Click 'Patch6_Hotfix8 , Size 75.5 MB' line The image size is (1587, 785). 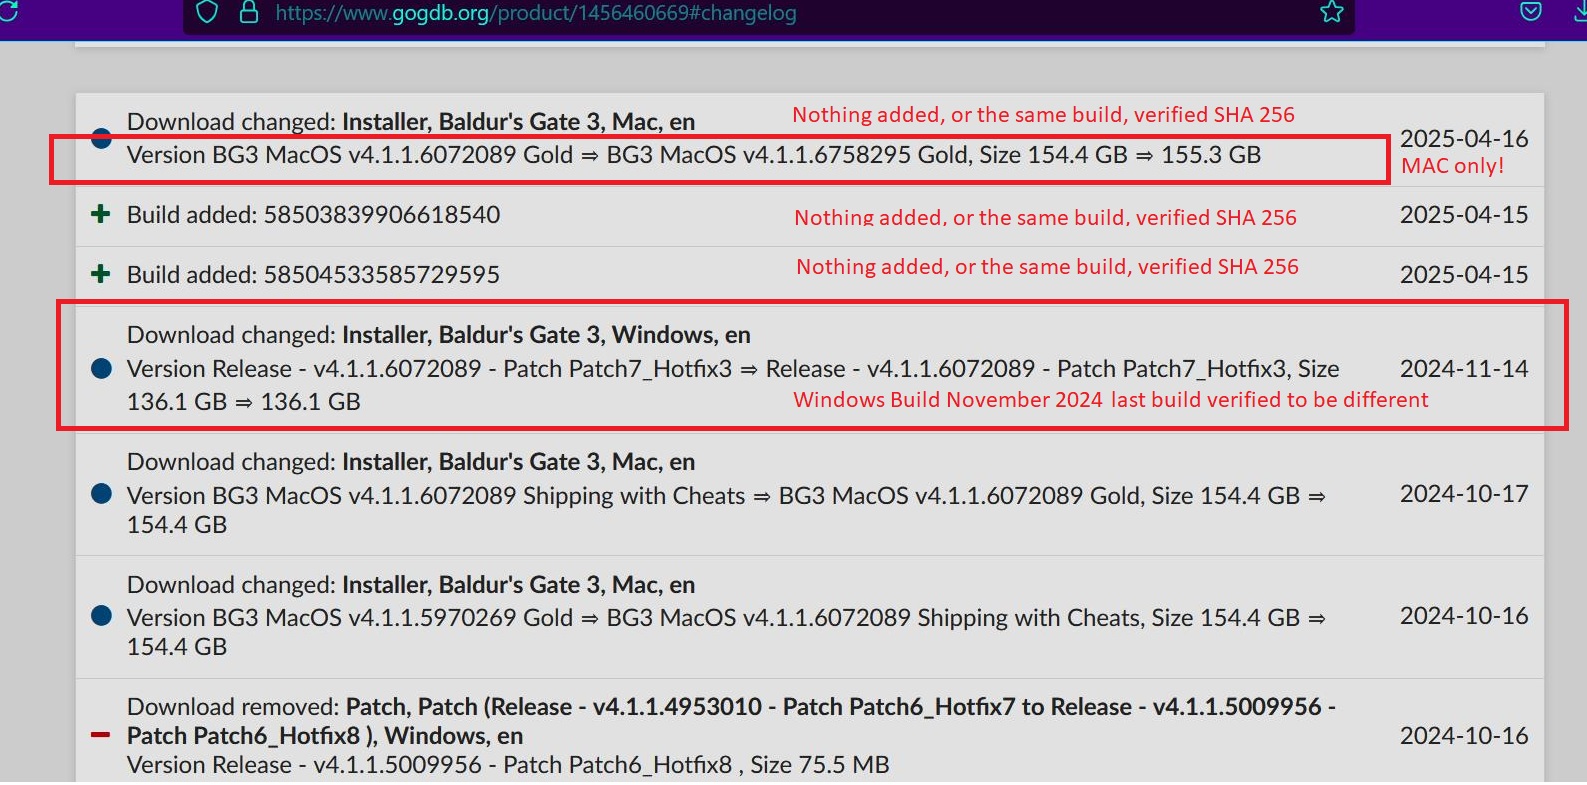click(508, 765)
